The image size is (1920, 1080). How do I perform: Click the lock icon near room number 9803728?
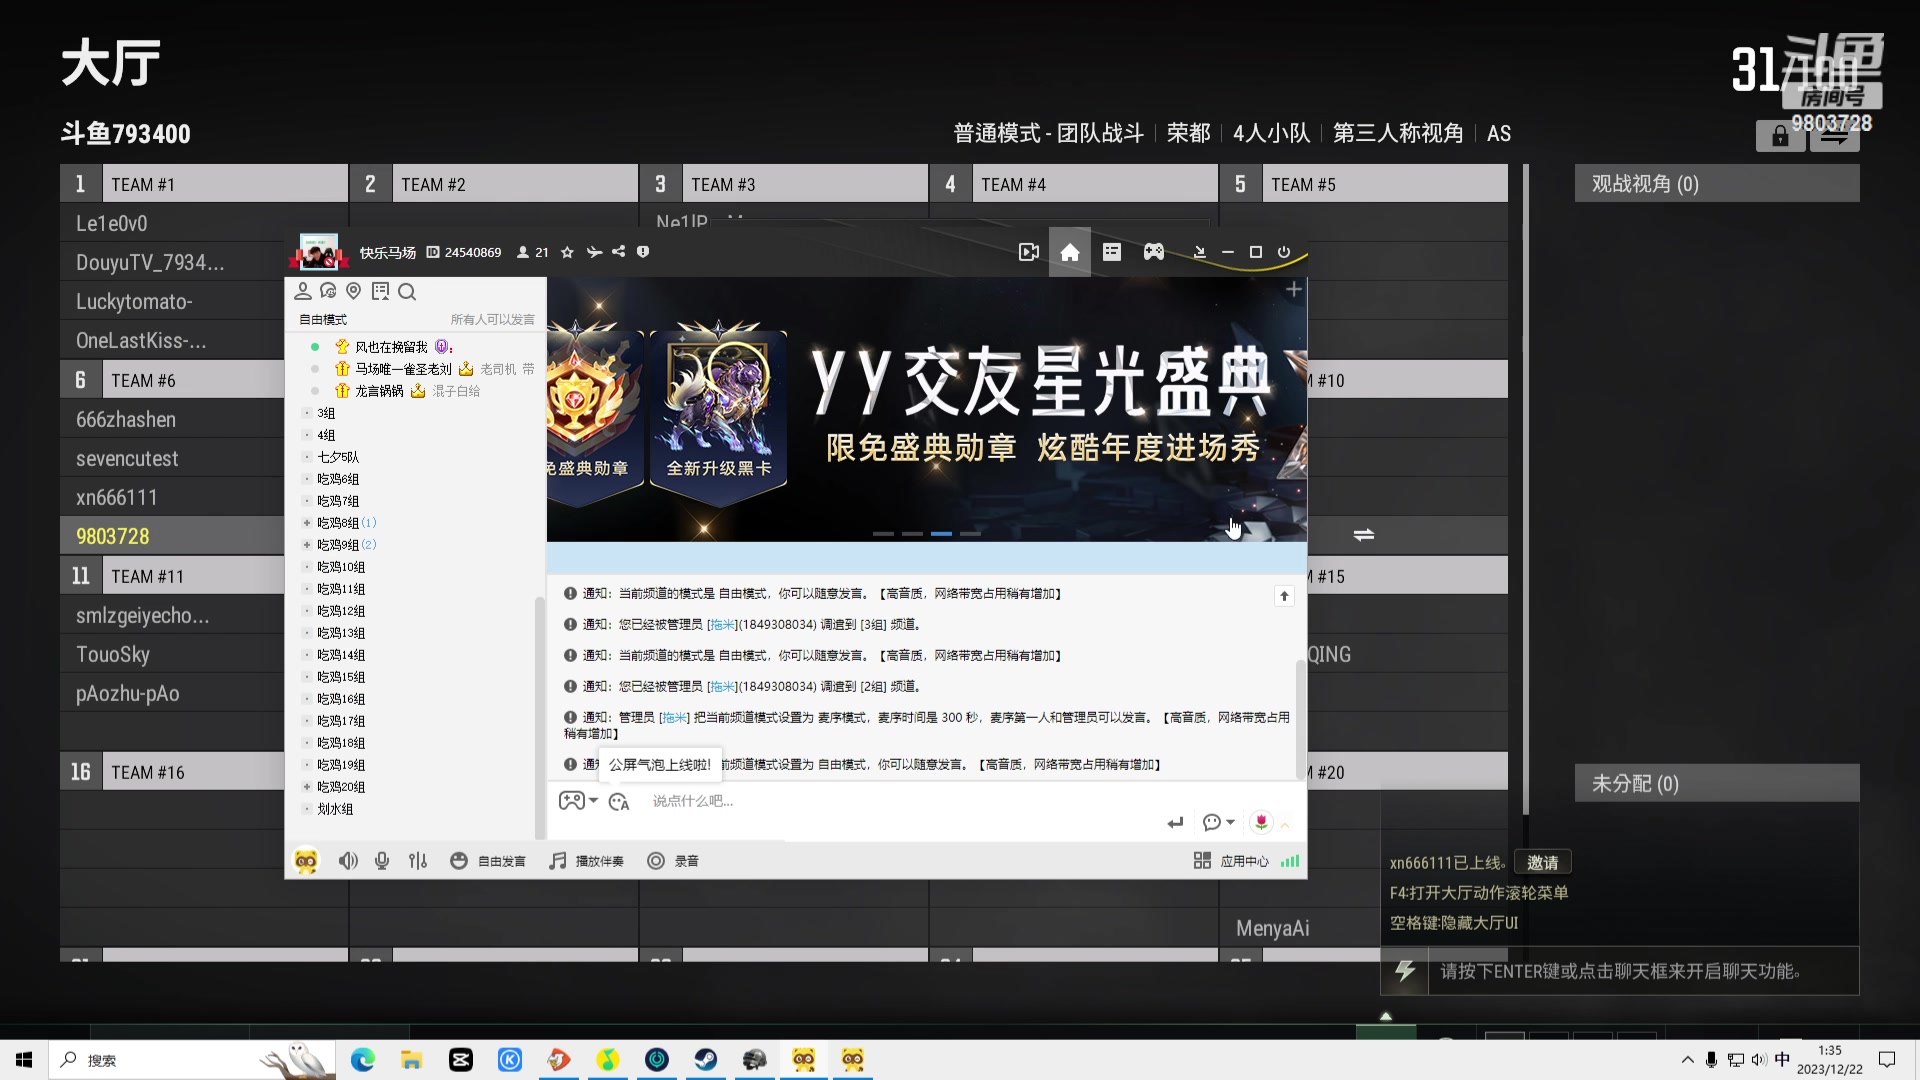tap(1780, 136)
